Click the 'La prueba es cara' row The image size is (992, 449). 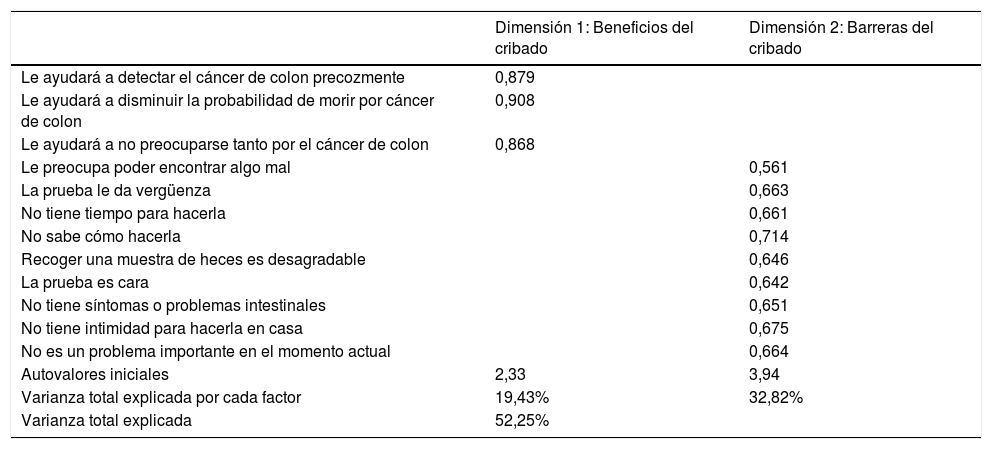click(86, 282)
